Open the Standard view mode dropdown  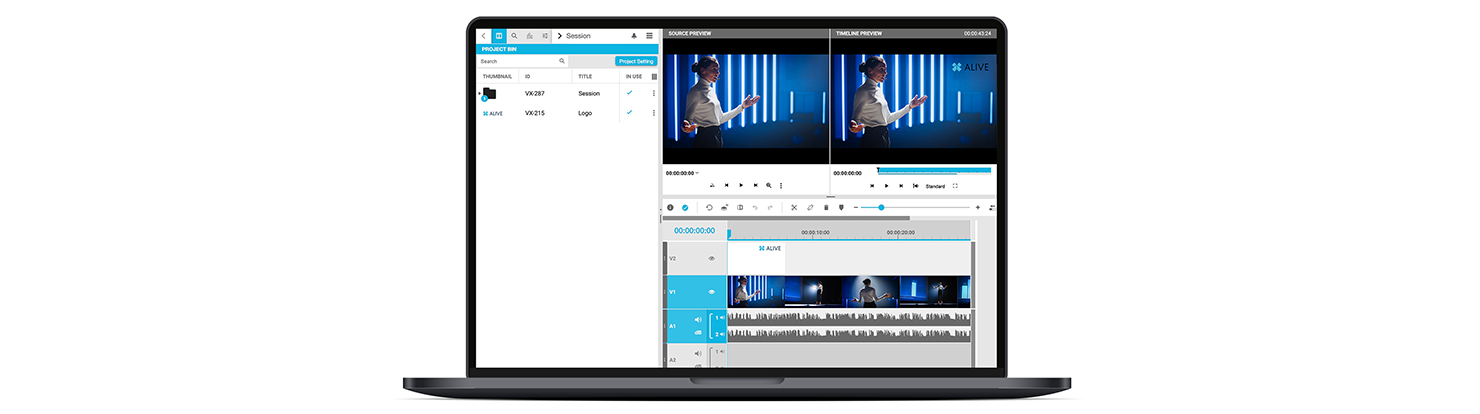click(x=935, y=186)
